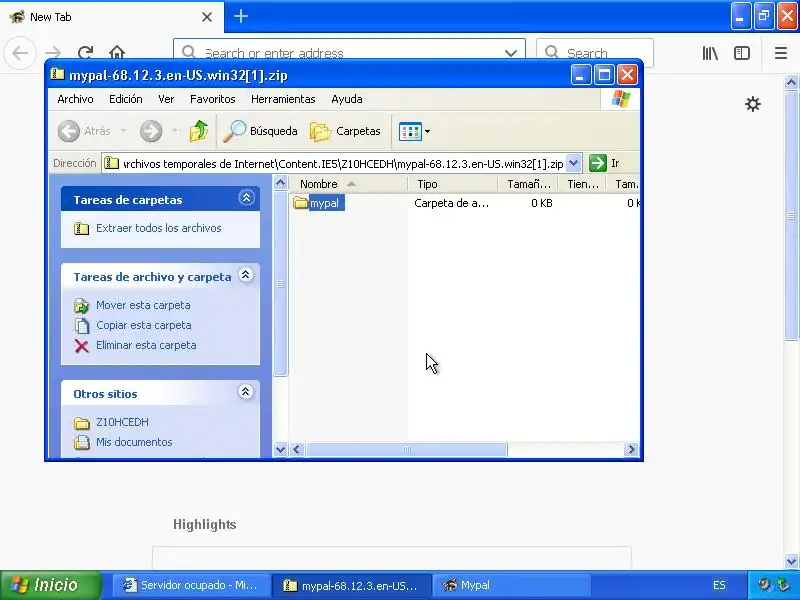Click the extract all files zip icon

pyautogui.click(x=81, y=228)
